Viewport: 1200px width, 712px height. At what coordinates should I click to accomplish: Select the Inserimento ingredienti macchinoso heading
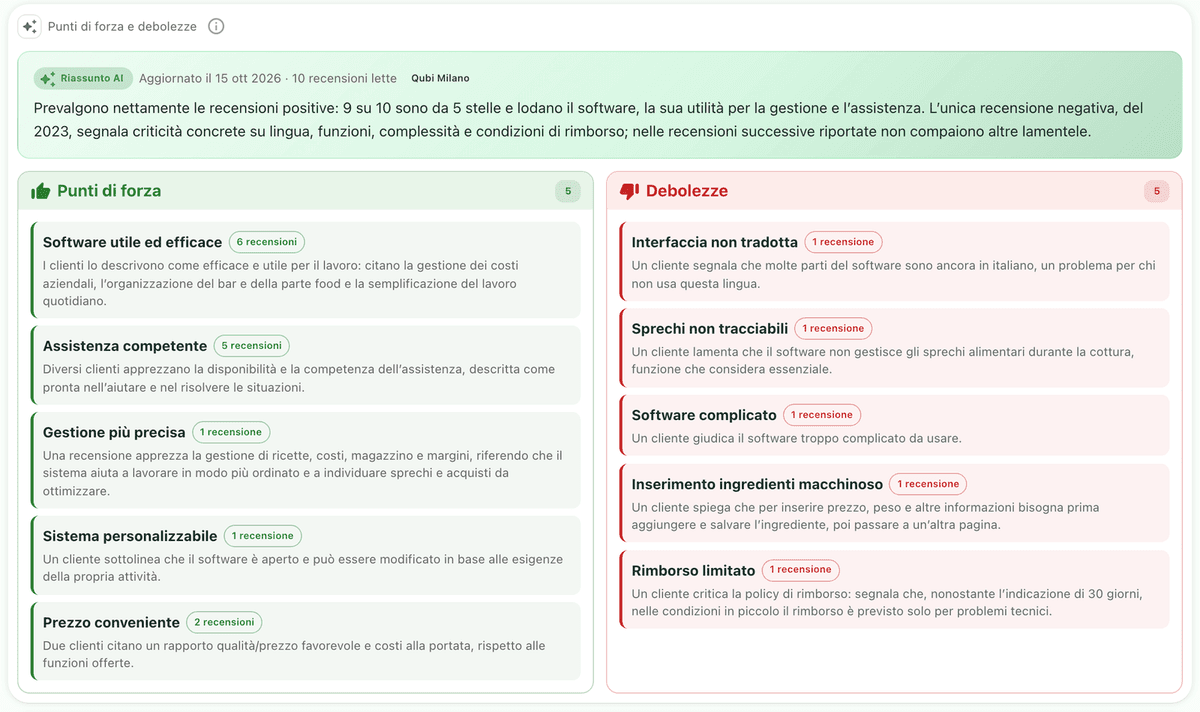[x=757, y=484]
